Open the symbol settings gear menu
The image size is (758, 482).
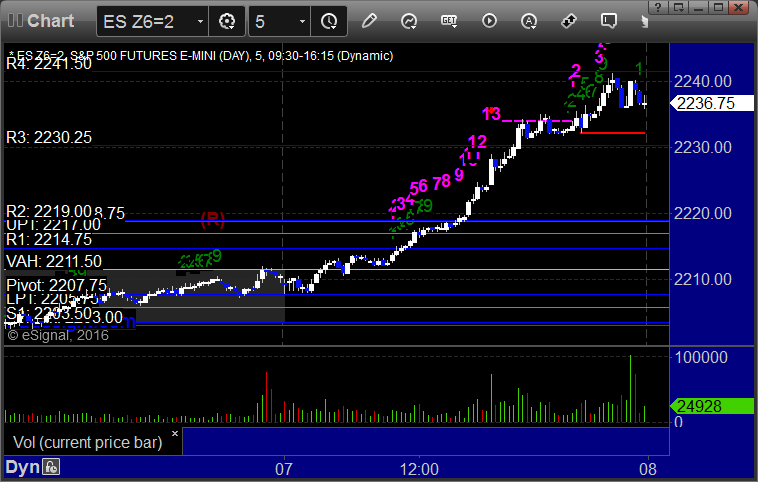coord(227,21)
